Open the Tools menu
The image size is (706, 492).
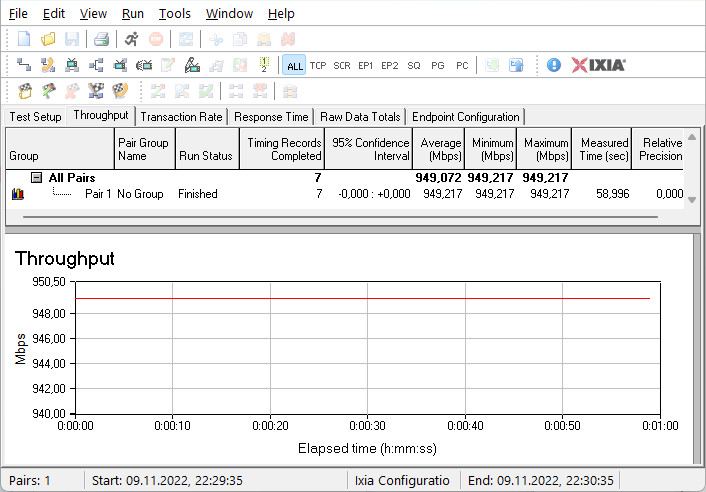[174, 14]
